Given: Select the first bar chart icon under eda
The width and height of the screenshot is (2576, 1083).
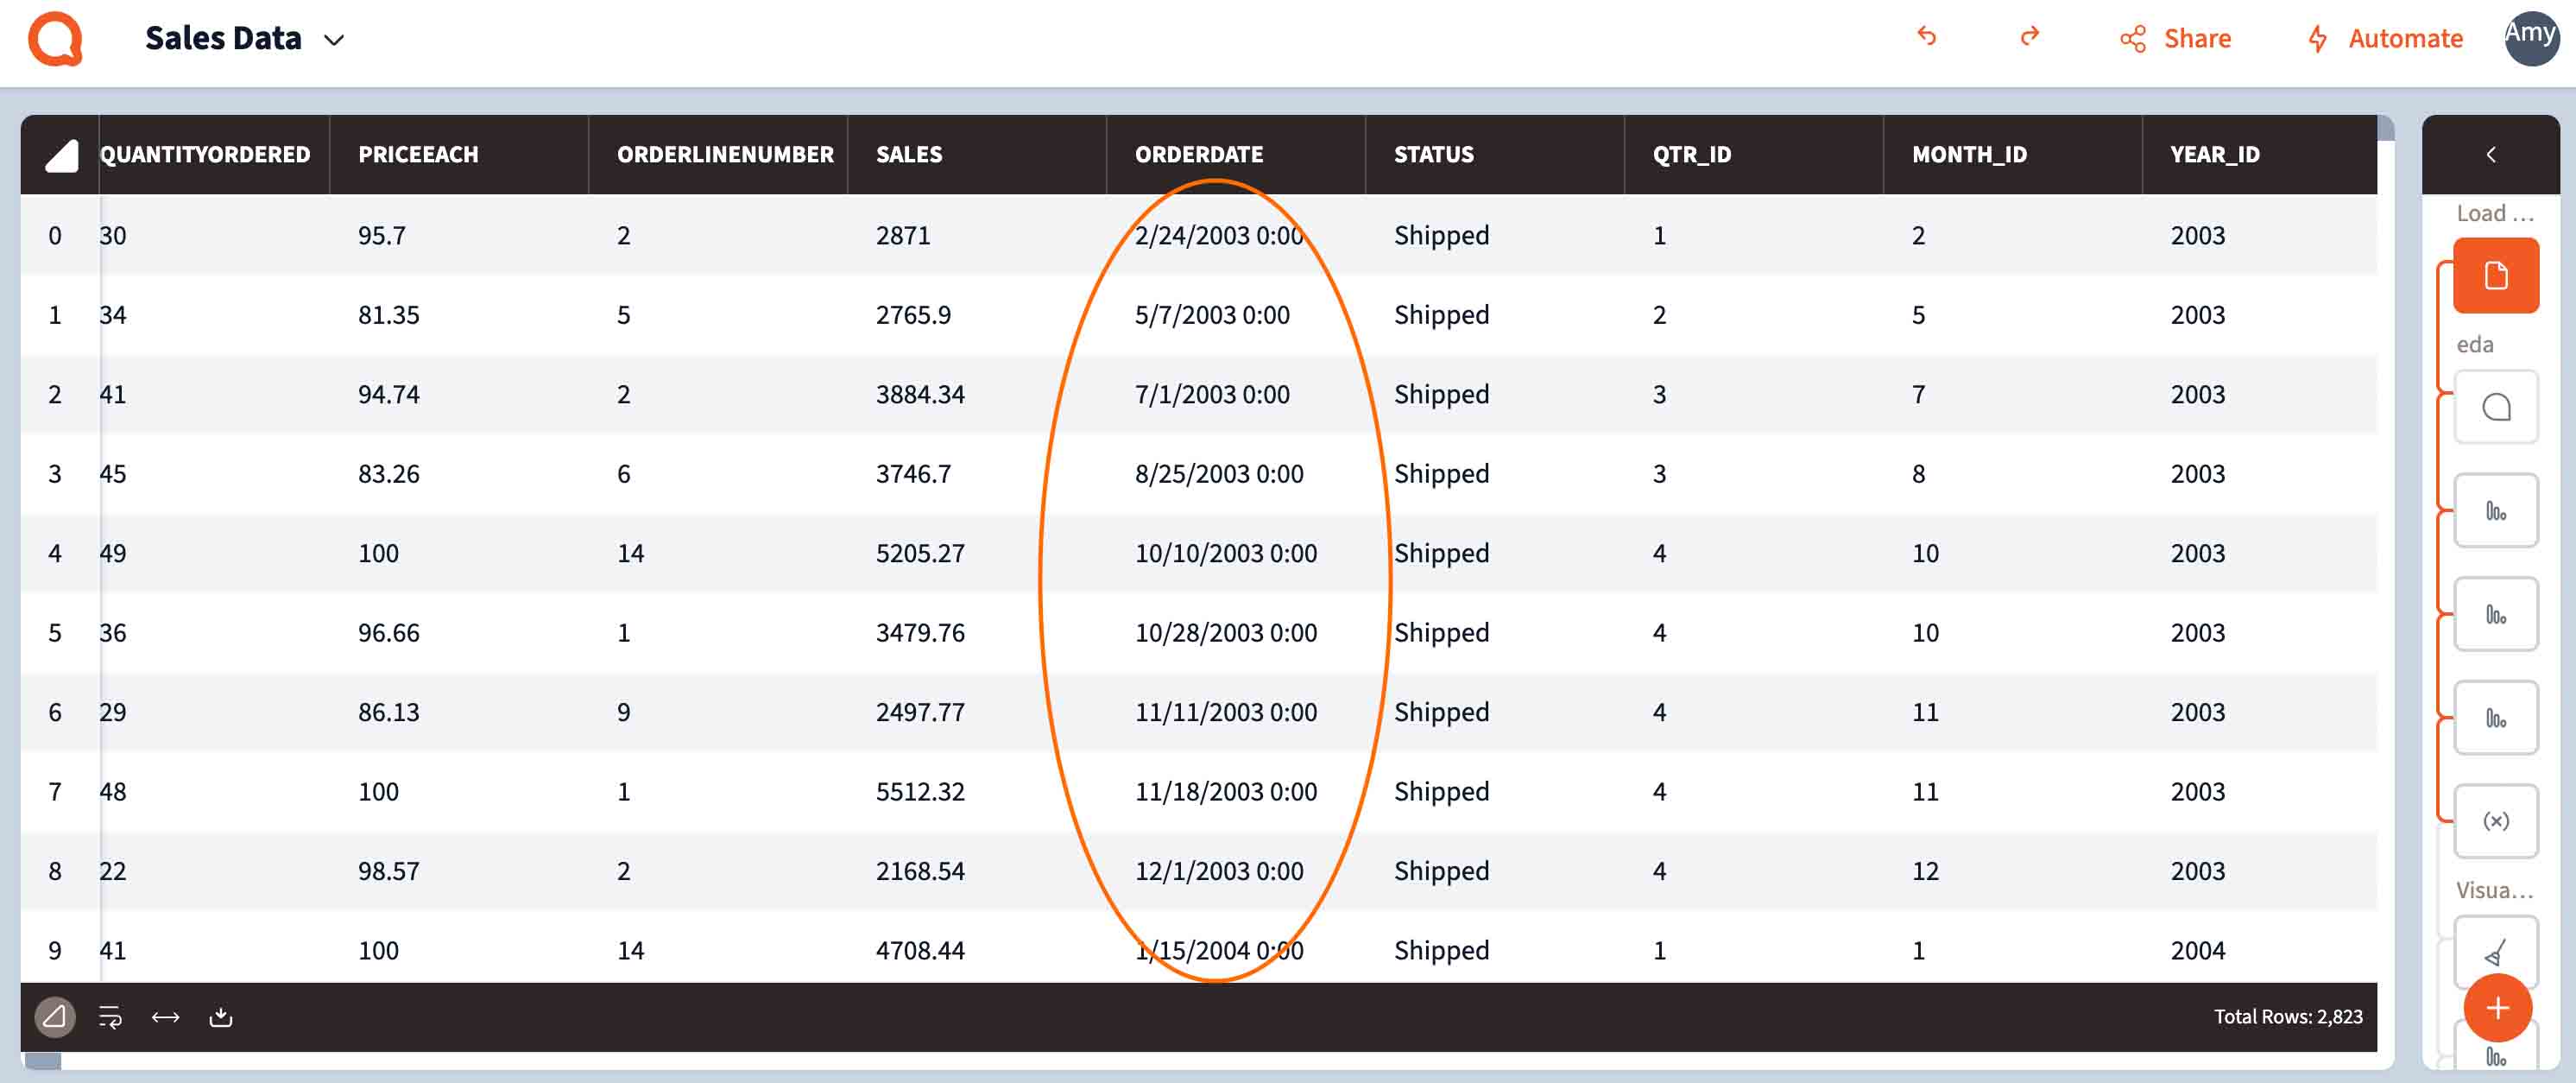Looking at the screenshot, I should pos(2495,510).
